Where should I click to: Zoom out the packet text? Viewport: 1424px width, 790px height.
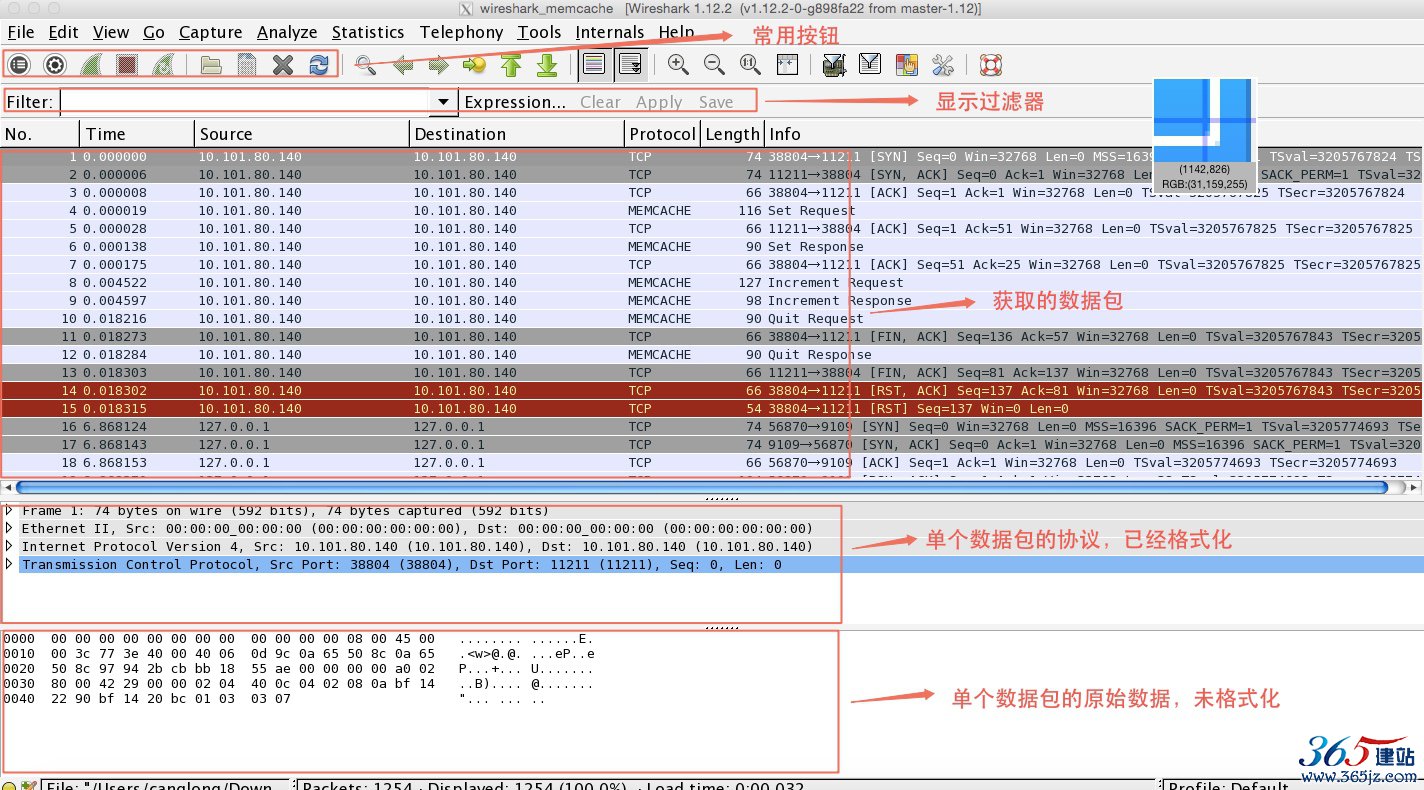tap(714, 65)
